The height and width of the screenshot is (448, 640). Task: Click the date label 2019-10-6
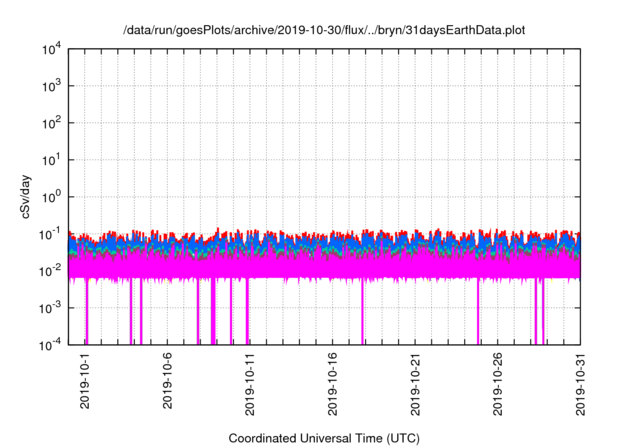(167, 381)
